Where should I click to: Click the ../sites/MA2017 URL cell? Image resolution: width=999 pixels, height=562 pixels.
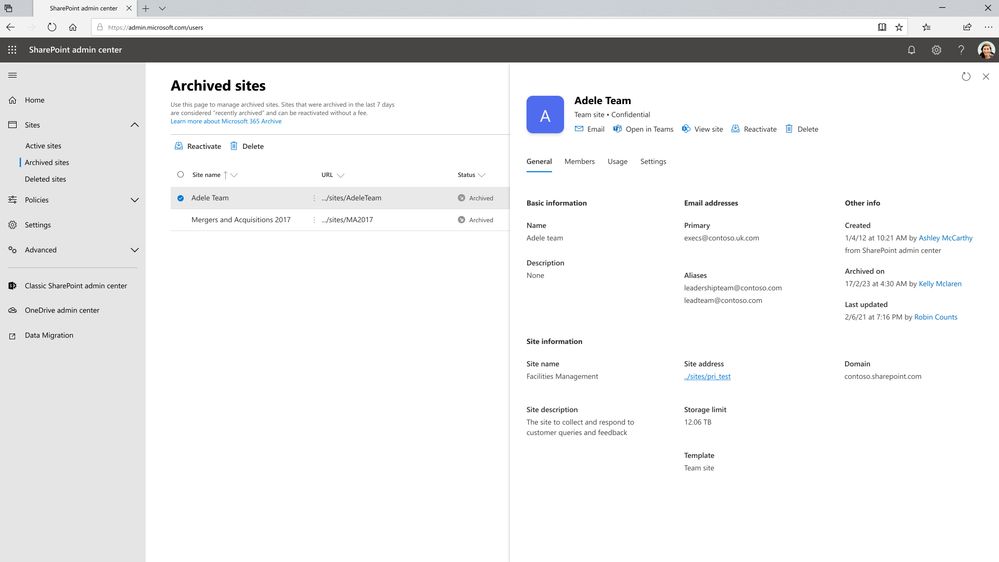(x=347, y=220)
